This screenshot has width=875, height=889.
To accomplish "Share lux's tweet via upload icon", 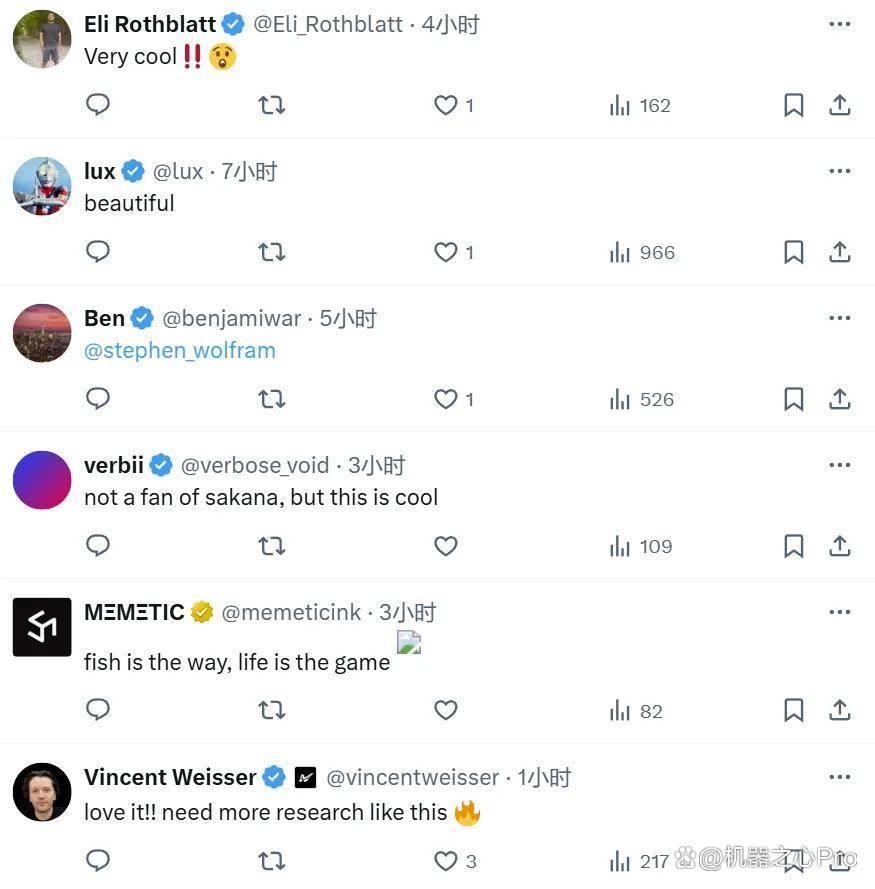I will pos(839,252).
